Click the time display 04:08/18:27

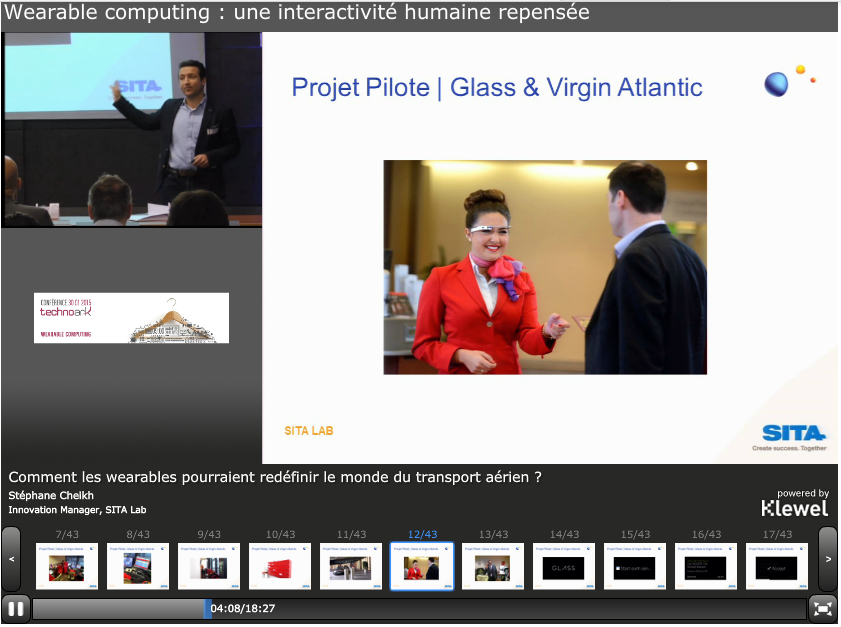(243, 609)
